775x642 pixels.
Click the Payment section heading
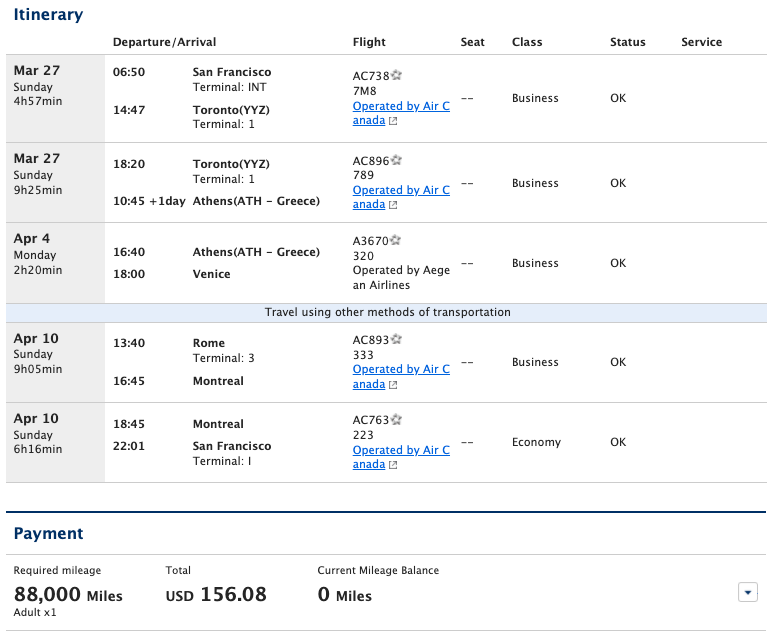pos(48,534)
